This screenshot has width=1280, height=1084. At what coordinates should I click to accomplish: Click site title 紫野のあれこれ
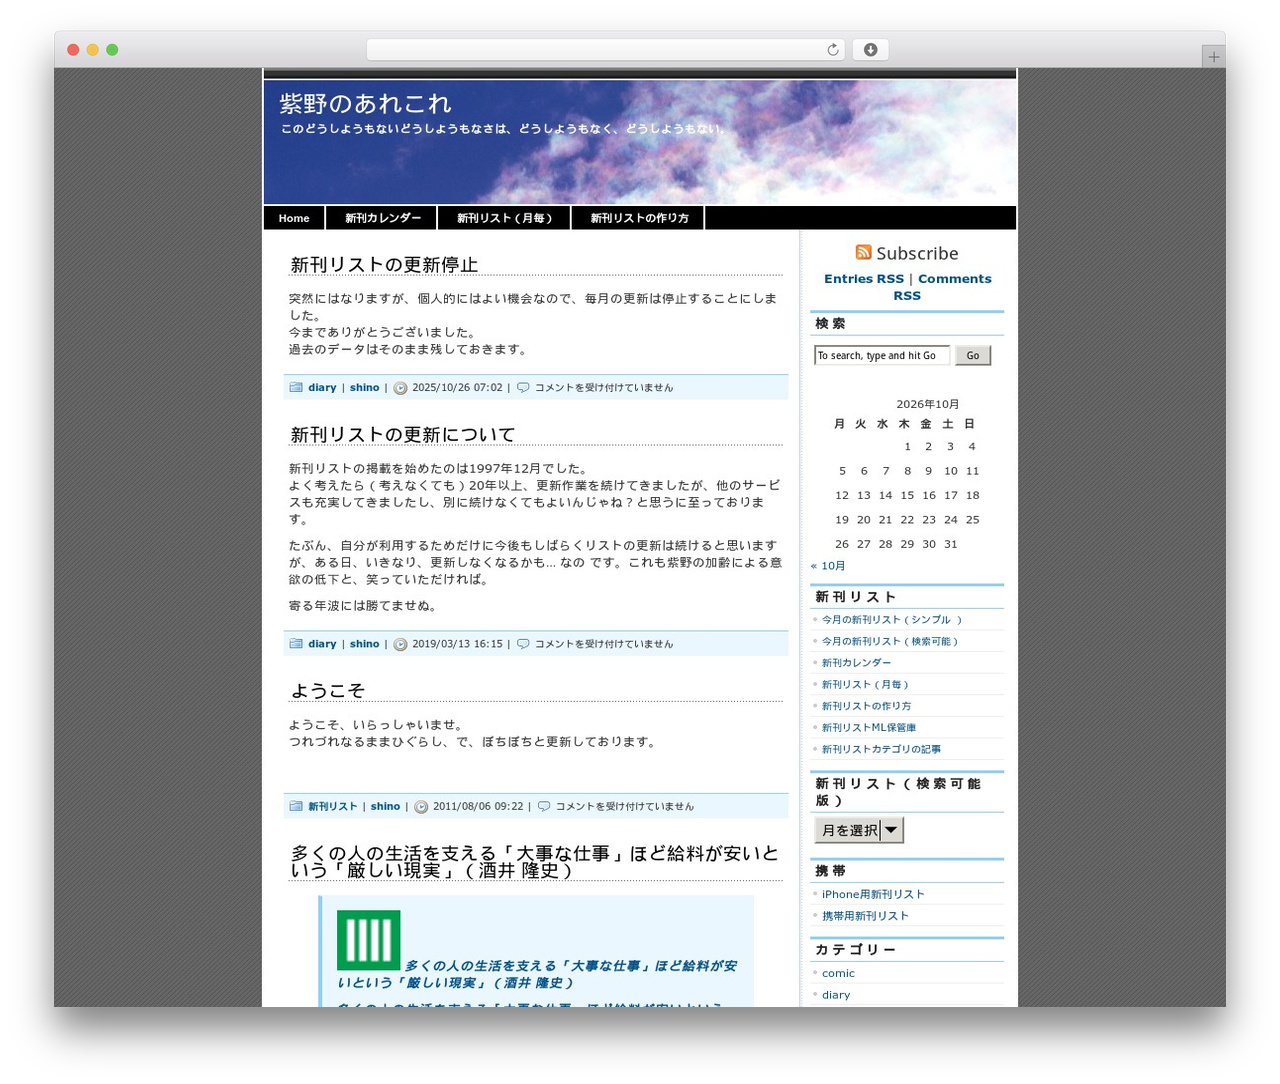point(365,104)
